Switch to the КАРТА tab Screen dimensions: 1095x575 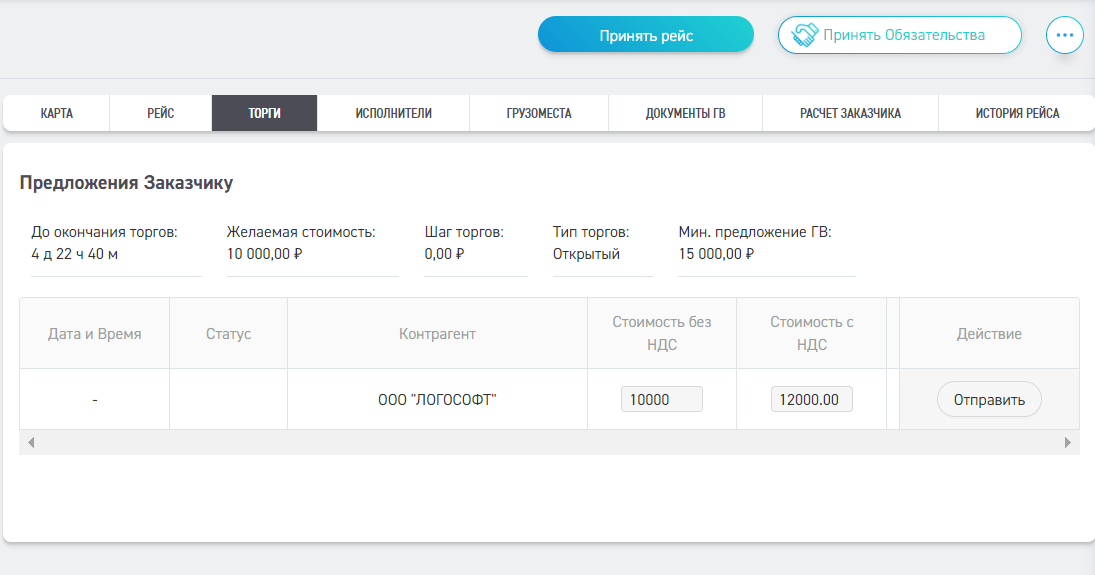[x=56, y=113]
